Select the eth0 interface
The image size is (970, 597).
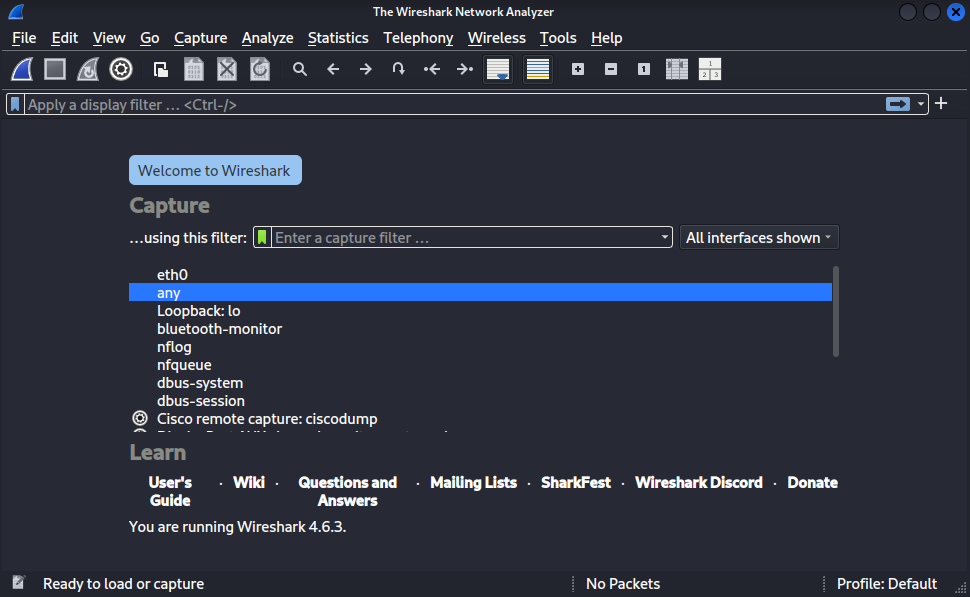[172, 274]
